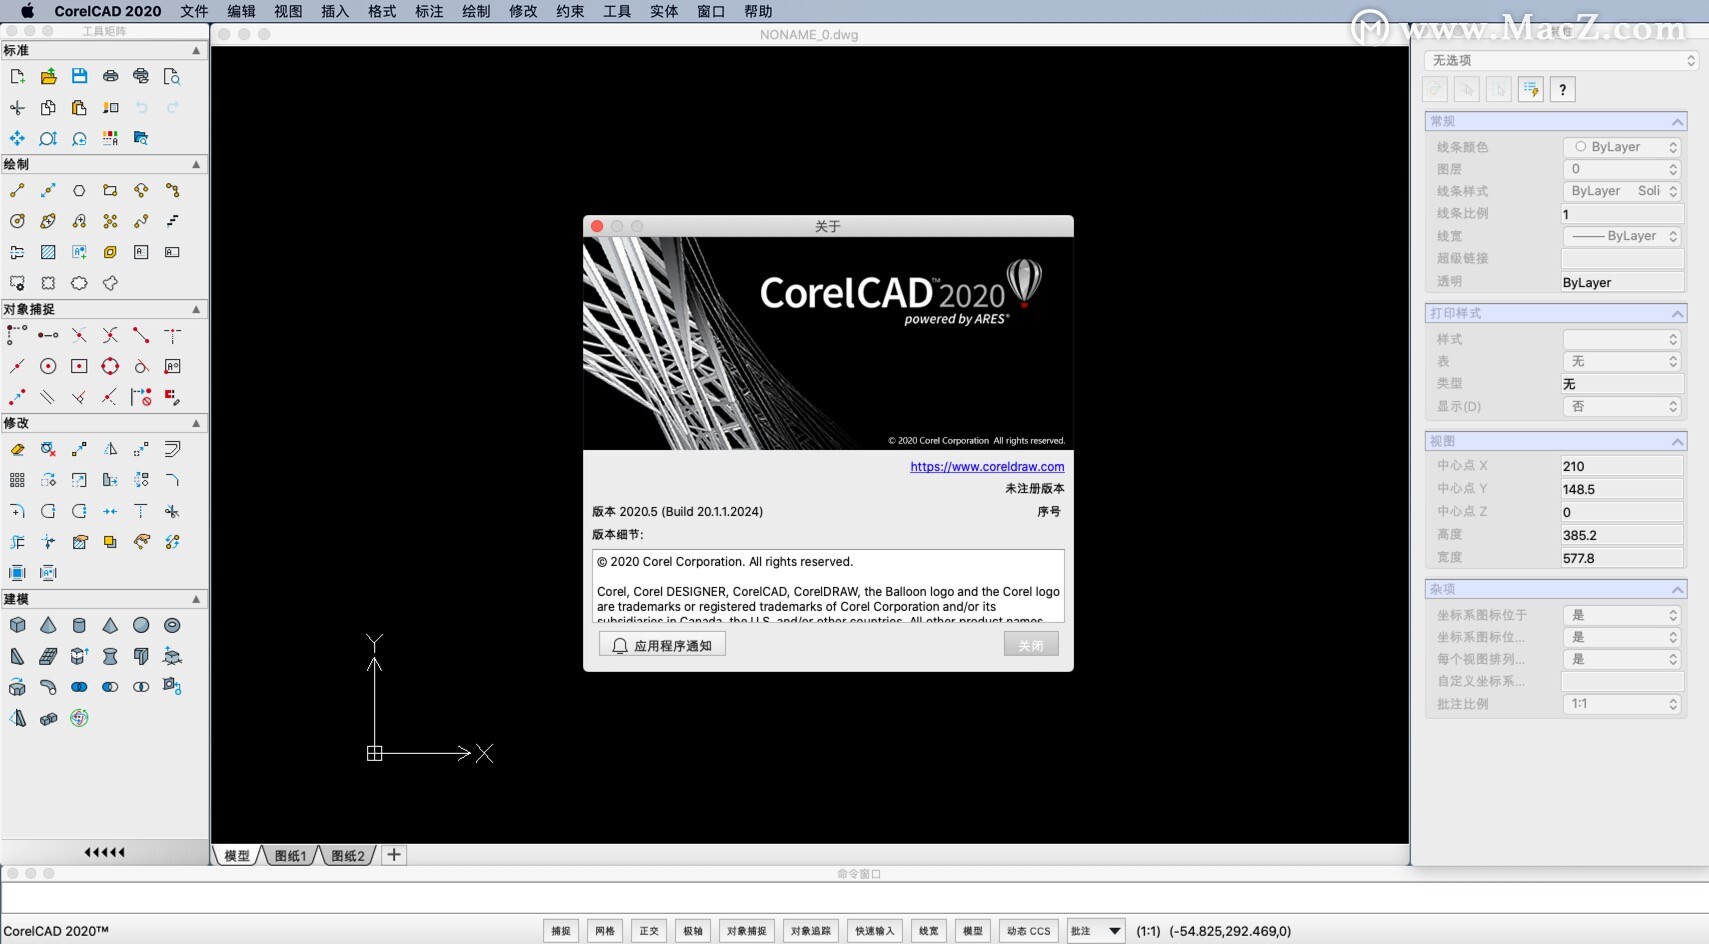Open the 线宽 ByLayer dropdown in properties

(x=1622, y=236)
